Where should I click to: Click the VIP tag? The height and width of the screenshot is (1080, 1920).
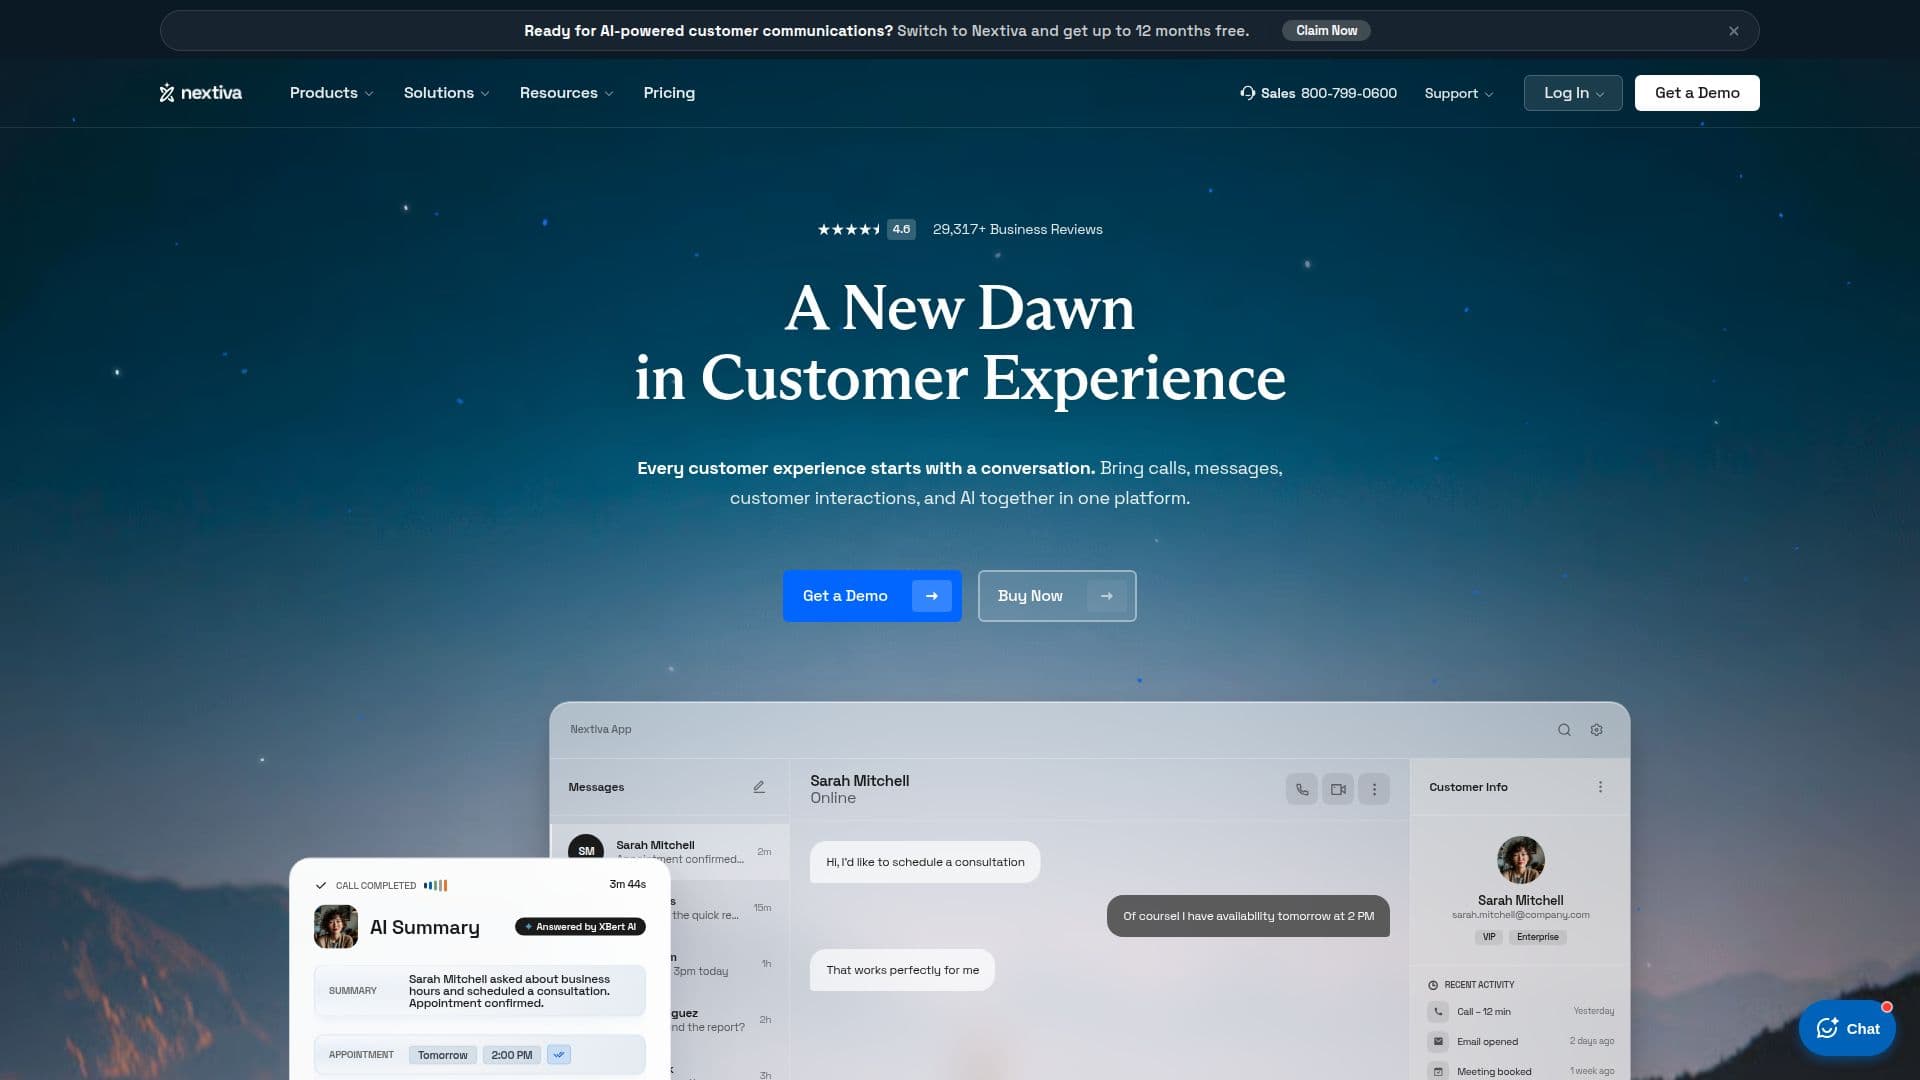point(1489,937)
